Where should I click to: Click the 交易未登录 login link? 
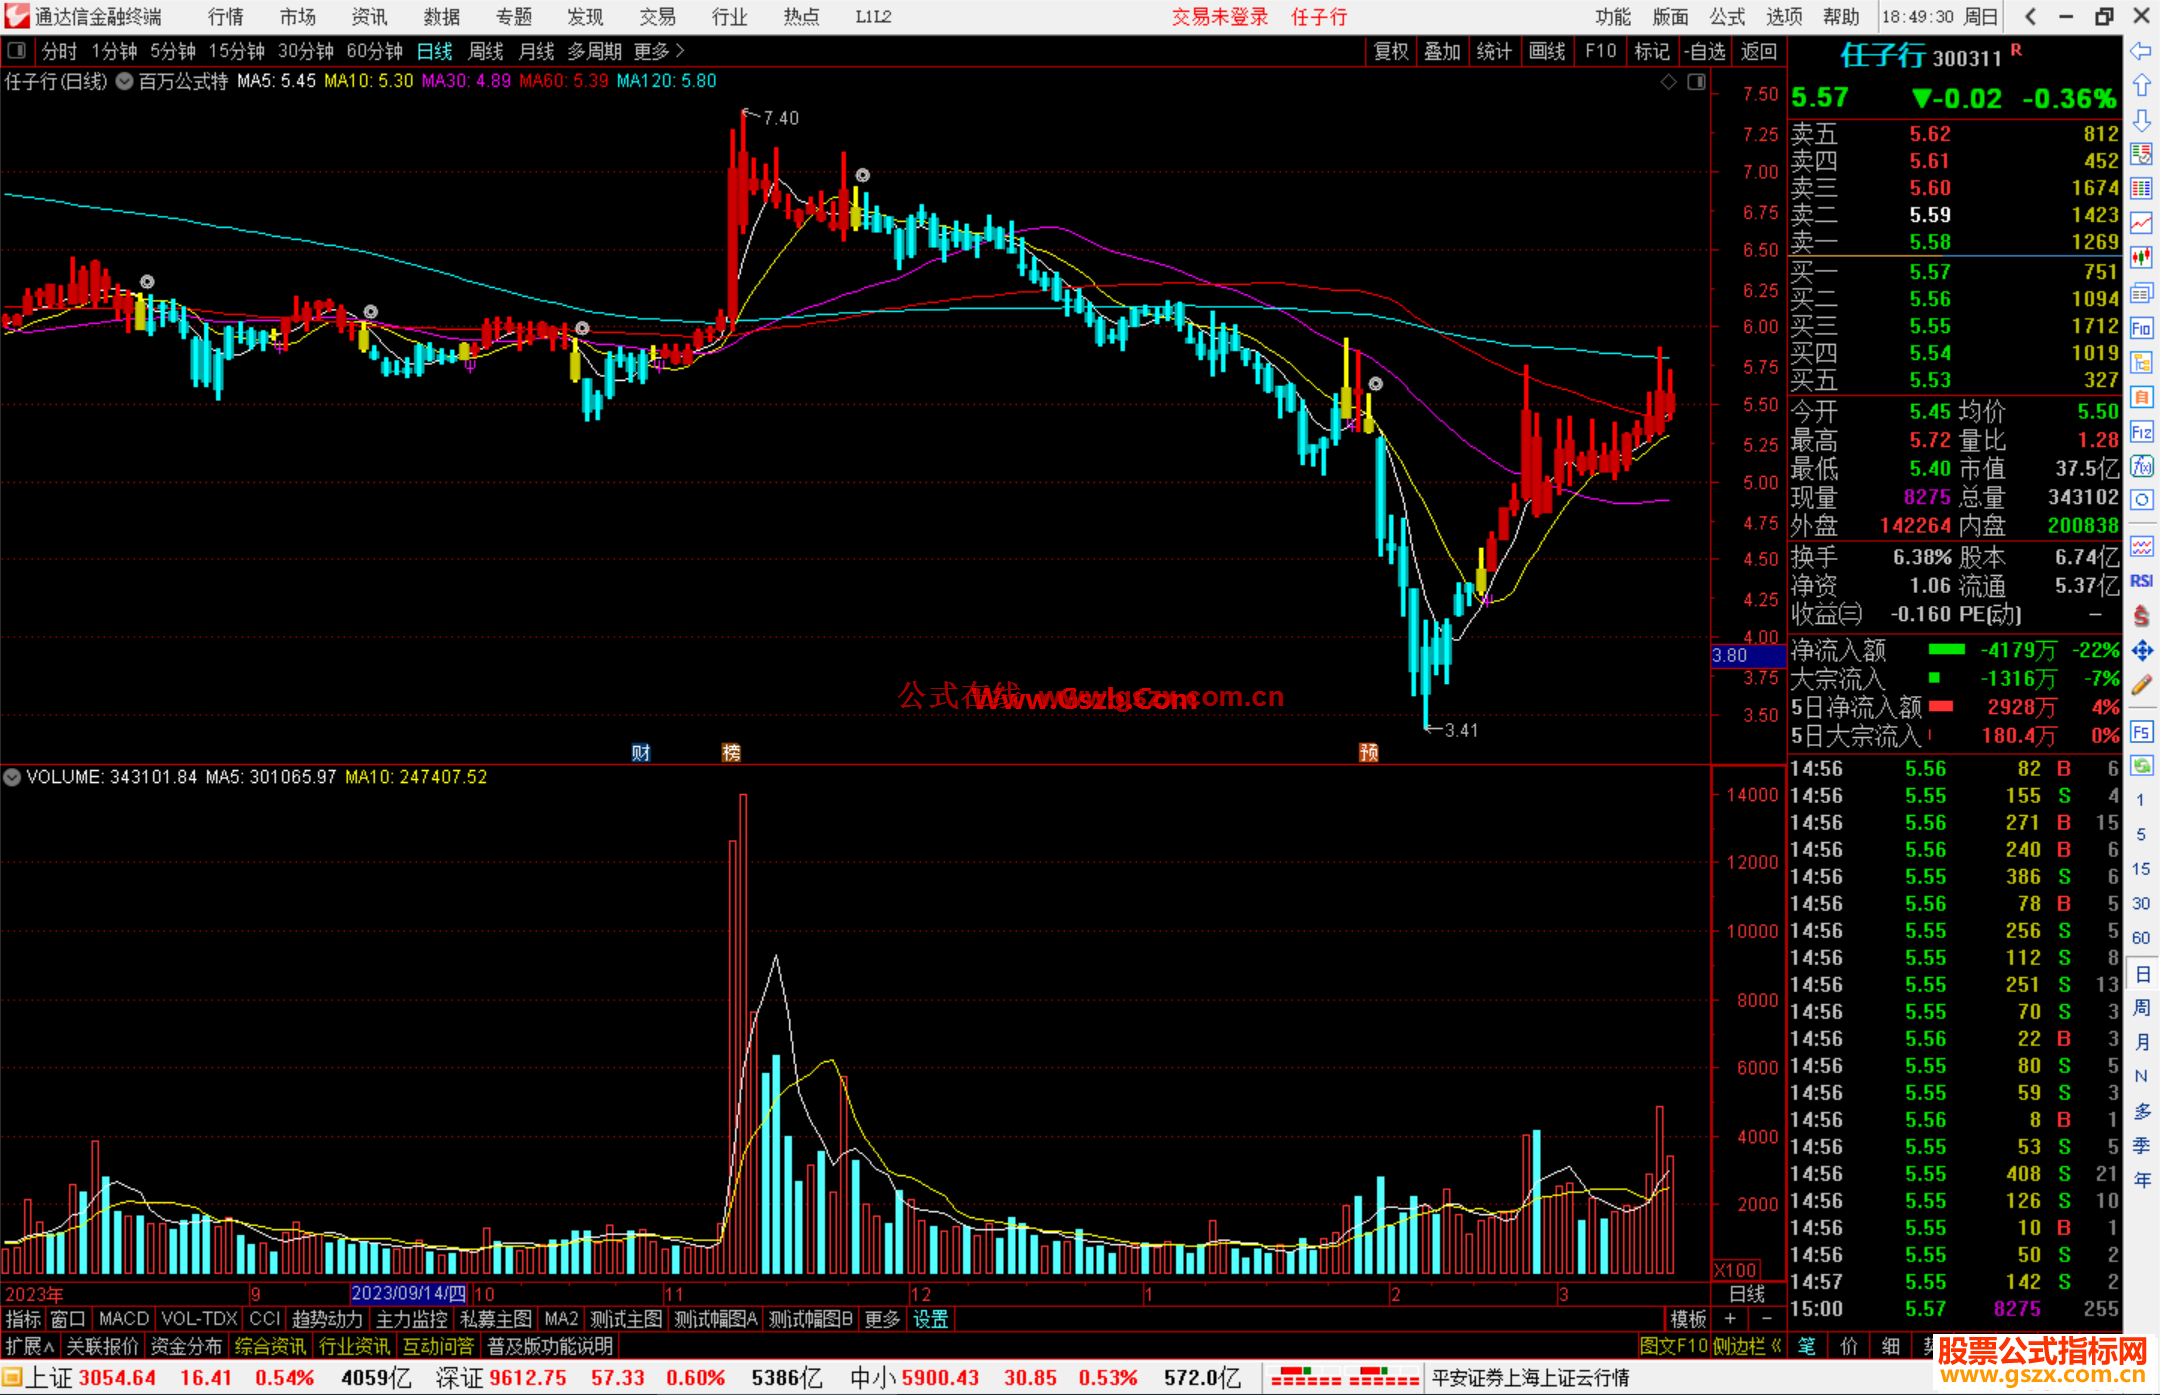(1219, 17)
